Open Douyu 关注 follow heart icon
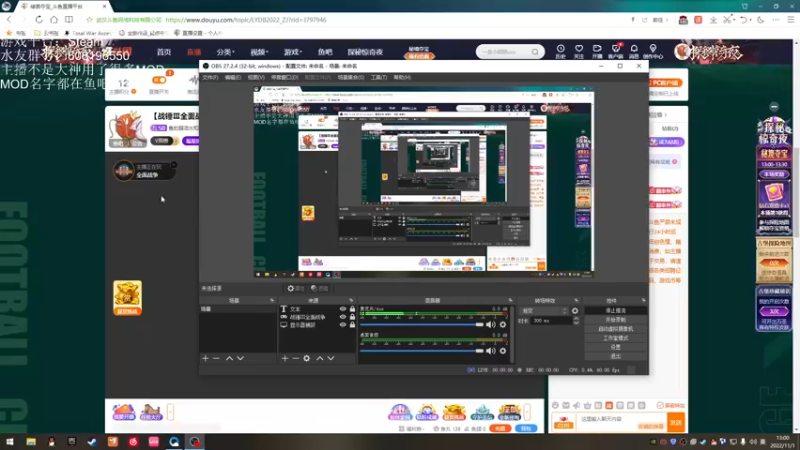This screenshot has width=800, height=450. [x=579, y=51]
